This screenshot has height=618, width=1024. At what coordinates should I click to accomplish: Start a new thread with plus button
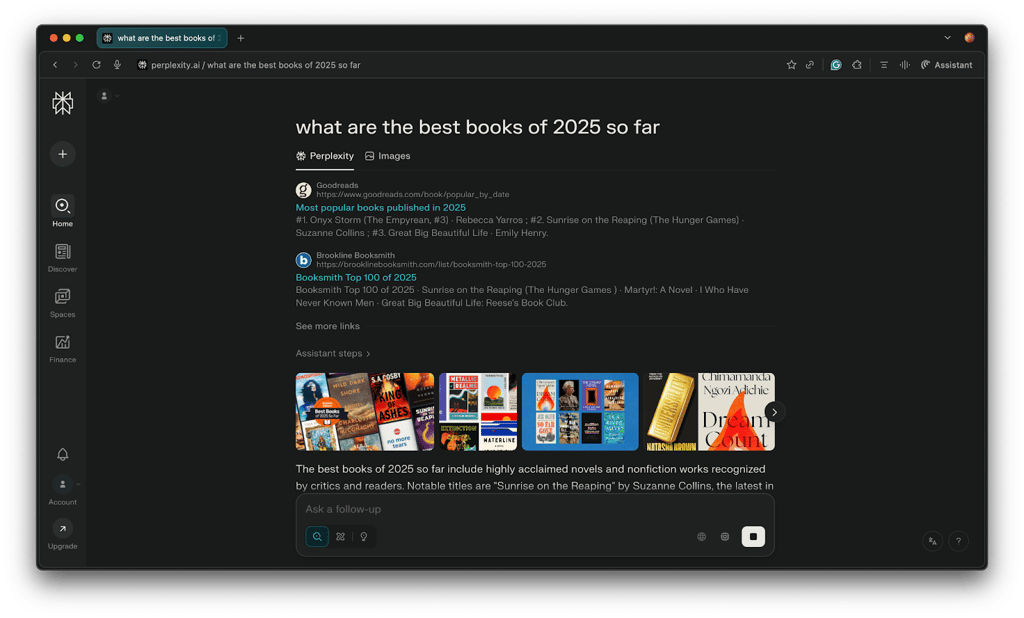pyautogui.click(x=63, y=154)
